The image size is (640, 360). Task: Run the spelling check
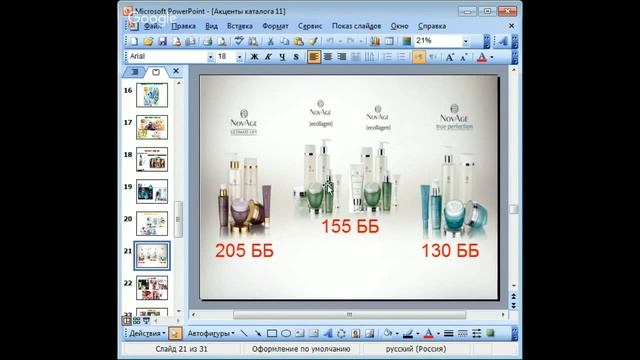239,41
